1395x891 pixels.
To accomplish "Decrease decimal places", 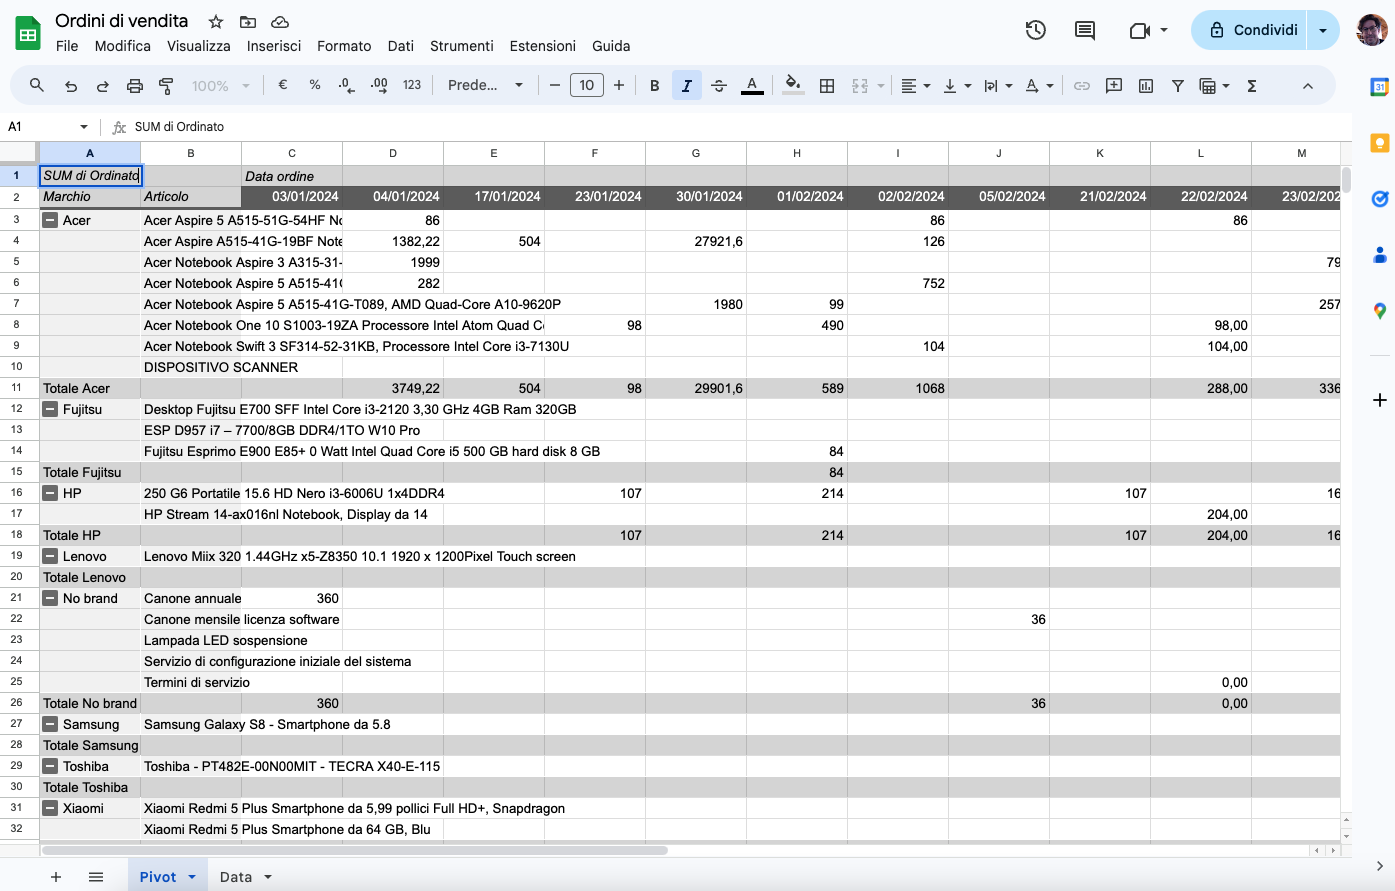I will click(x=347, y=86).
